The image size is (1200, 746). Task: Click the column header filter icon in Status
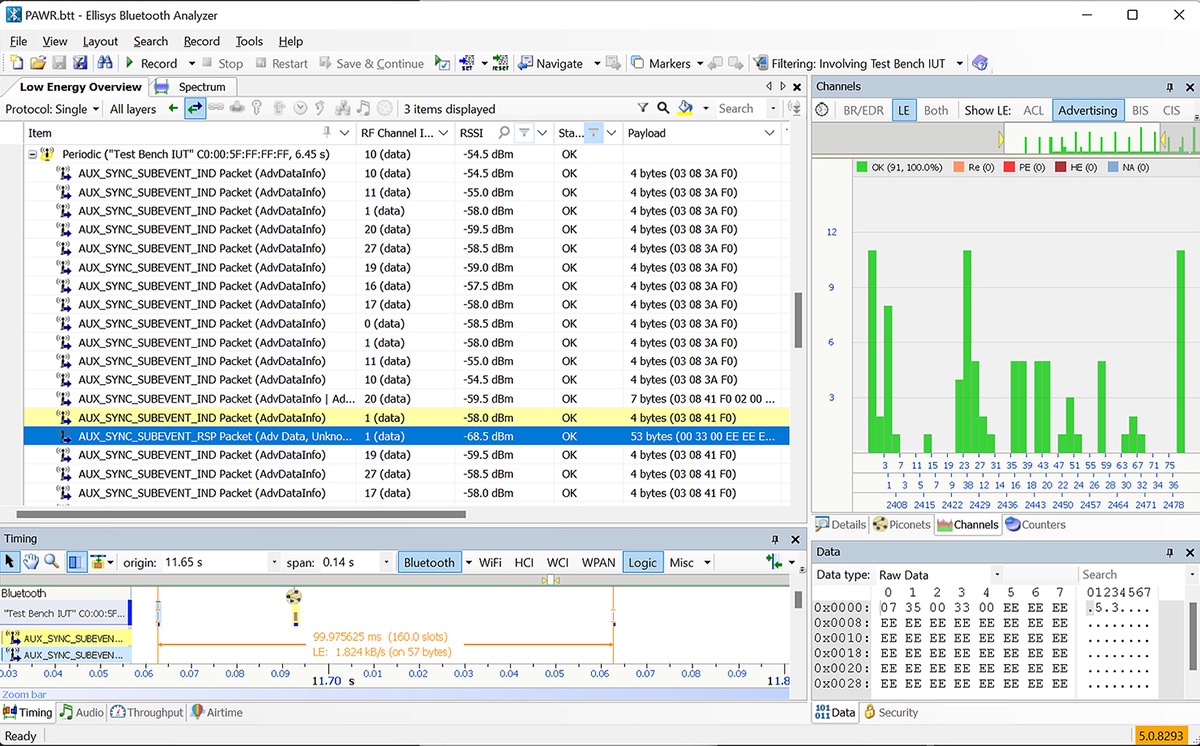click(x=593, y=133)
